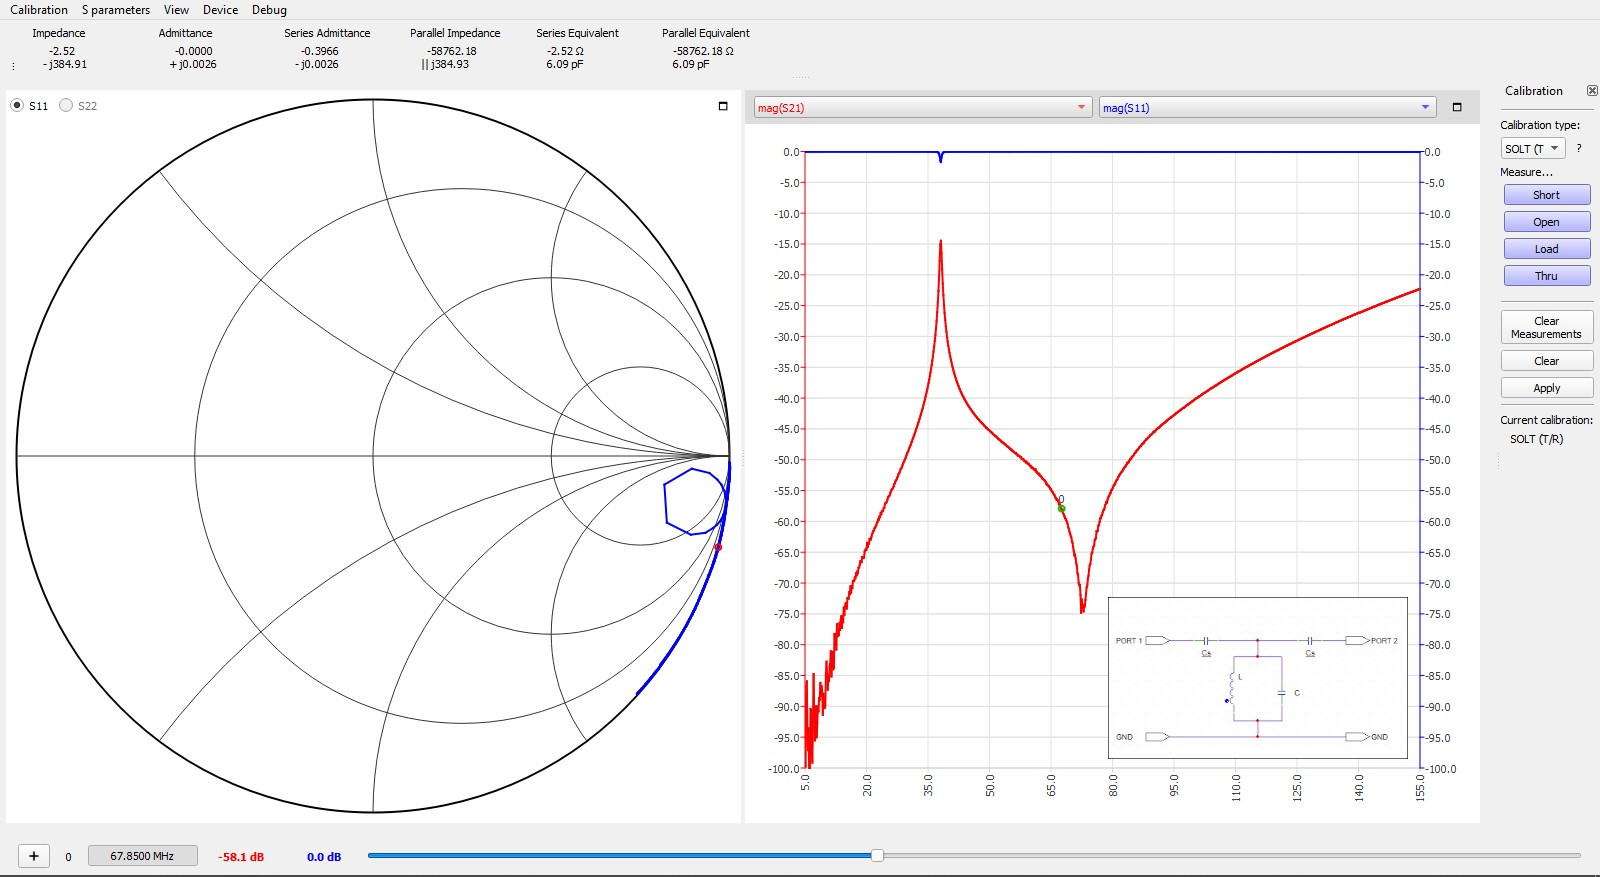Open the Device menu
This screenshot has width=1600, height=877.
pyautogui.click(x=220, y=10)
